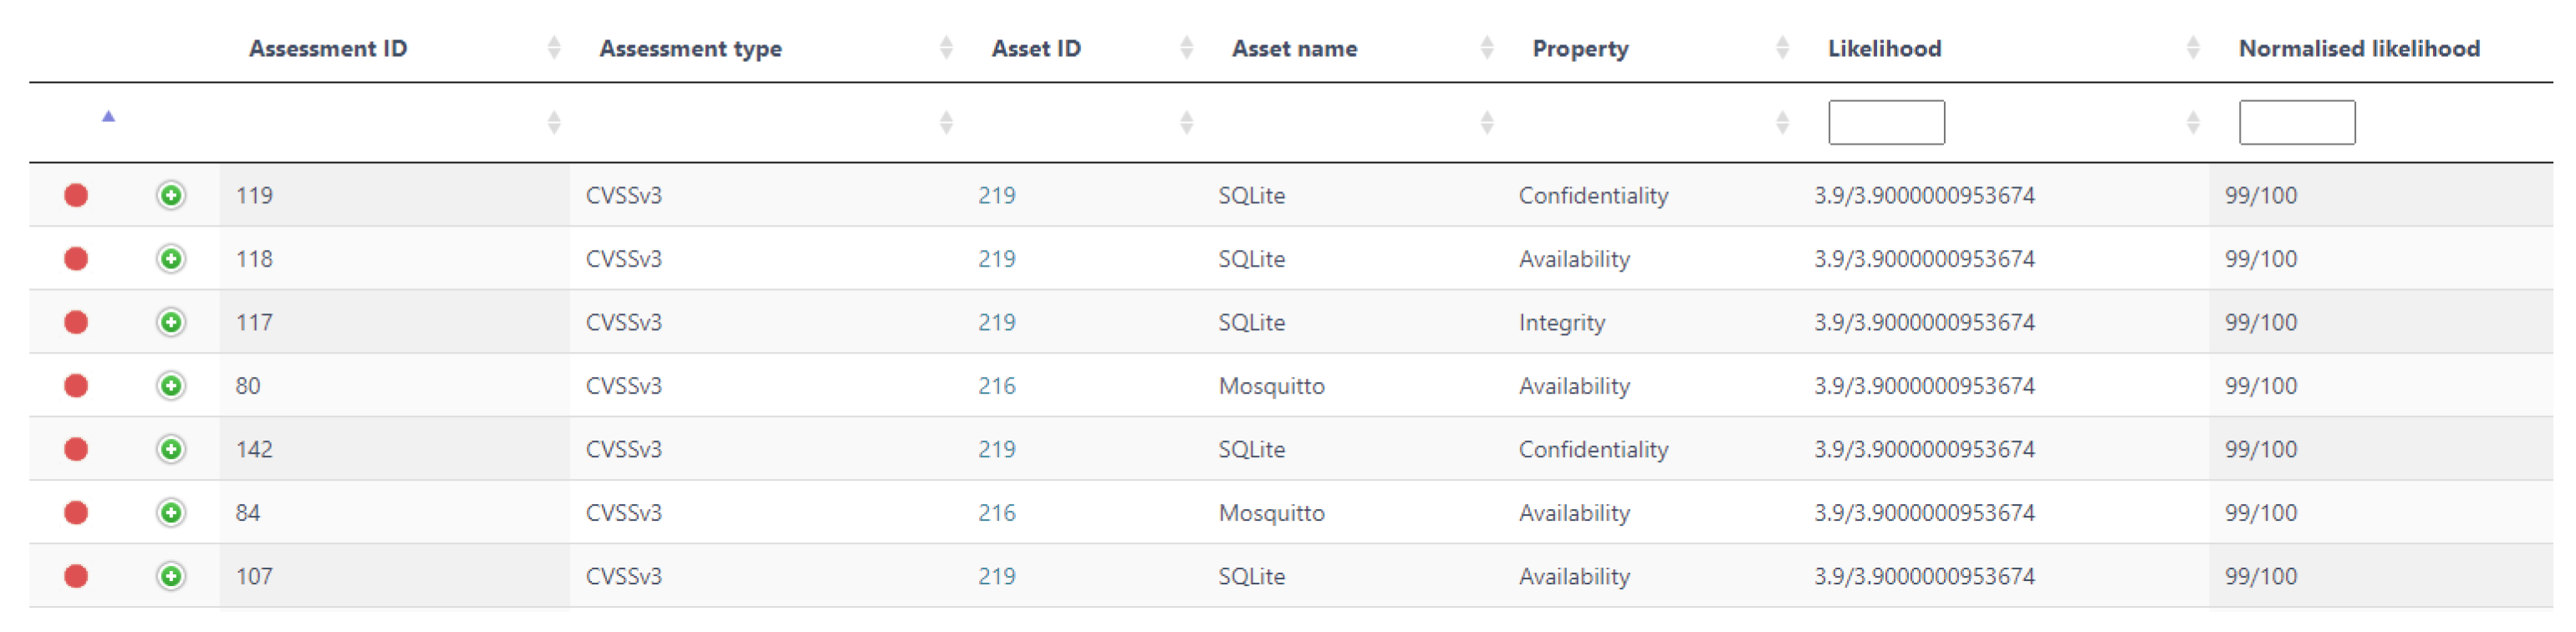Click red status dot for assessment 107

76,576
